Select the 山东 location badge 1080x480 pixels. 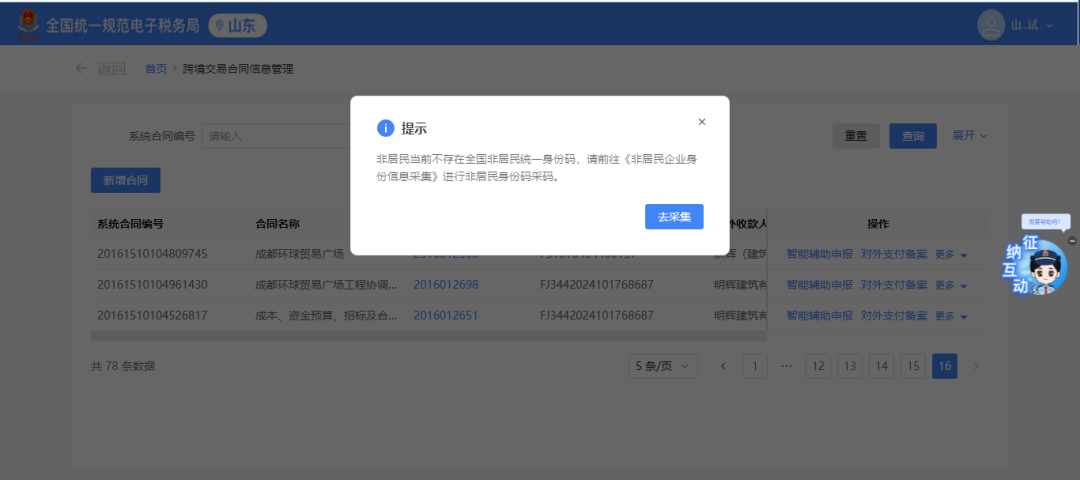click(x=238, y=26)
